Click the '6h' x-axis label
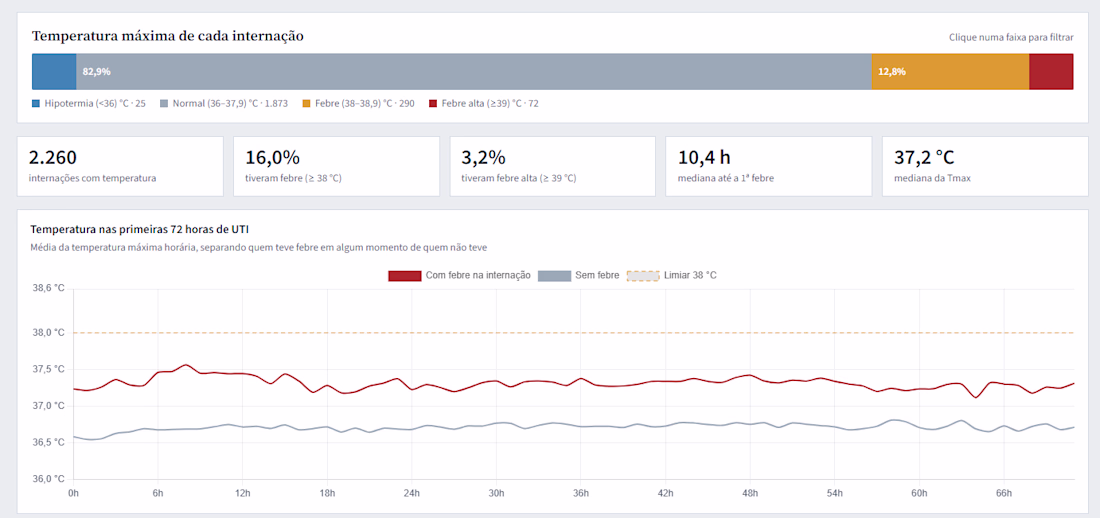1100x518 pixels. tap(158, 493)
